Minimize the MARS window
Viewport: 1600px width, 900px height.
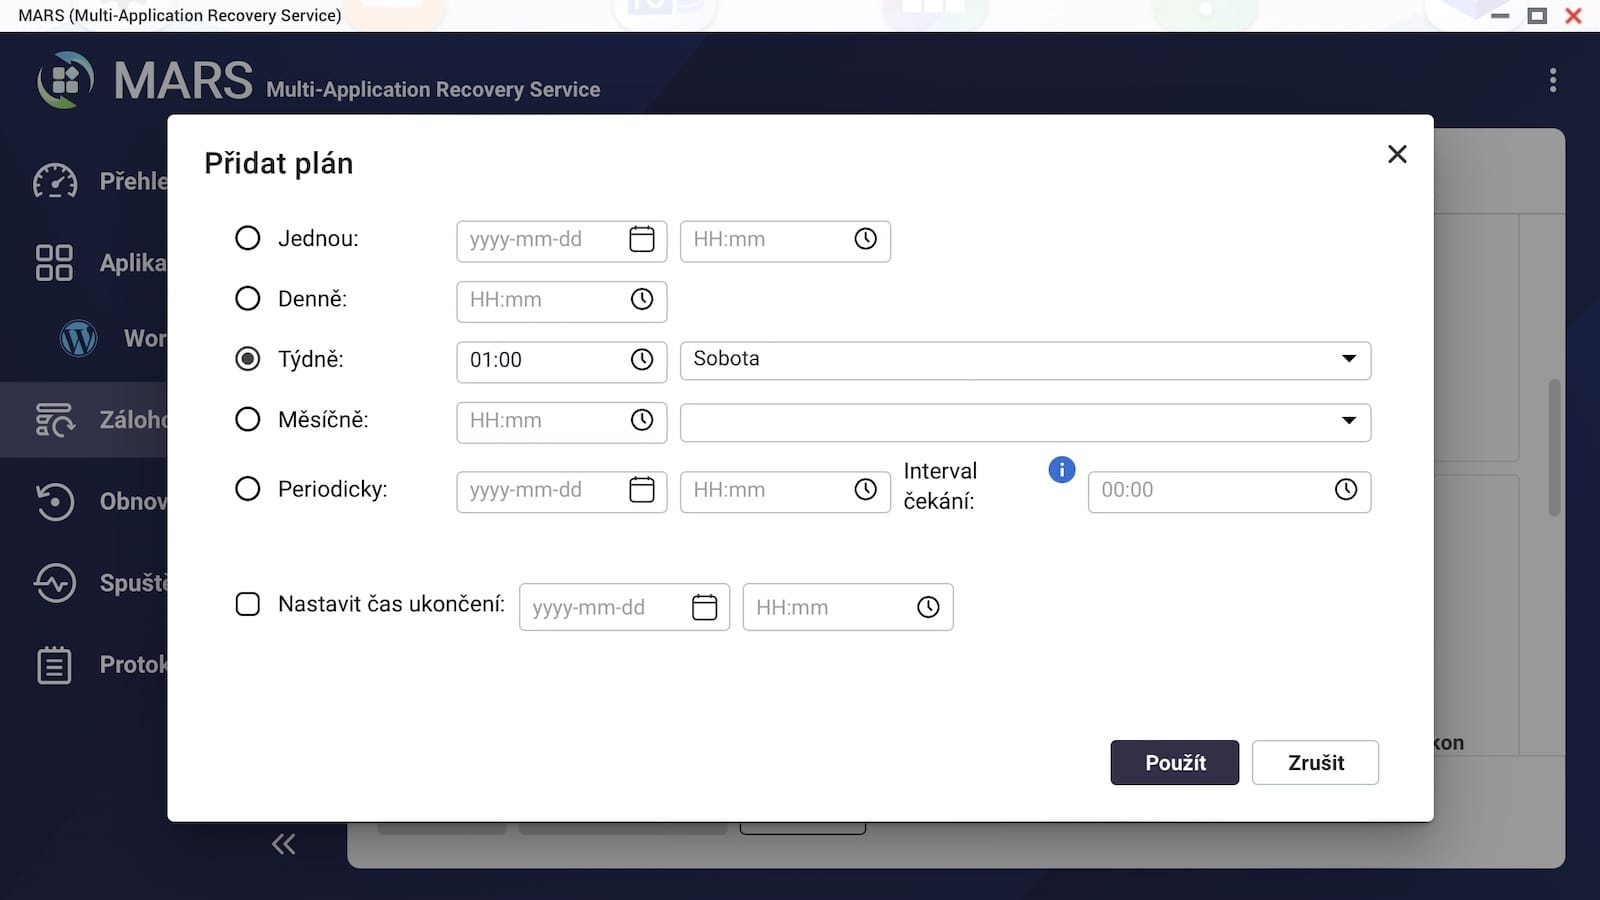point(1500,15)
